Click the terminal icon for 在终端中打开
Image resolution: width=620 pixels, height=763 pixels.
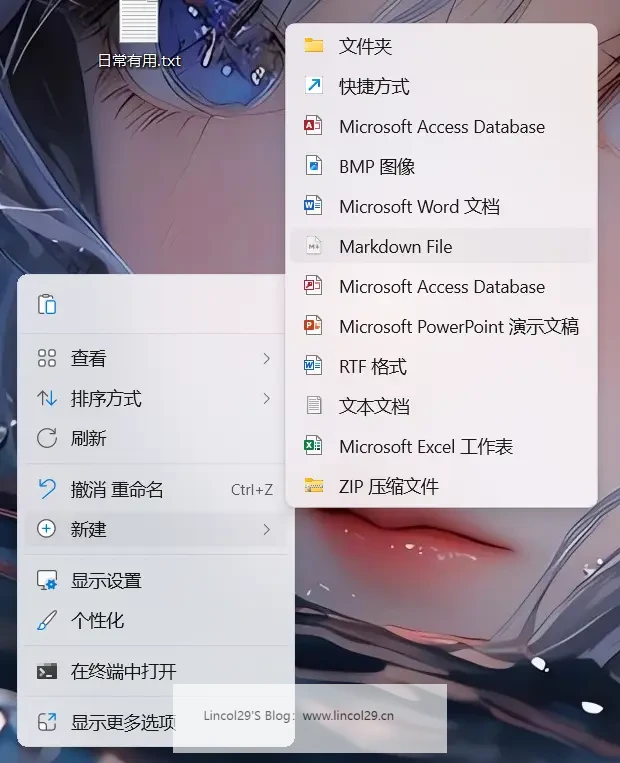46,671
